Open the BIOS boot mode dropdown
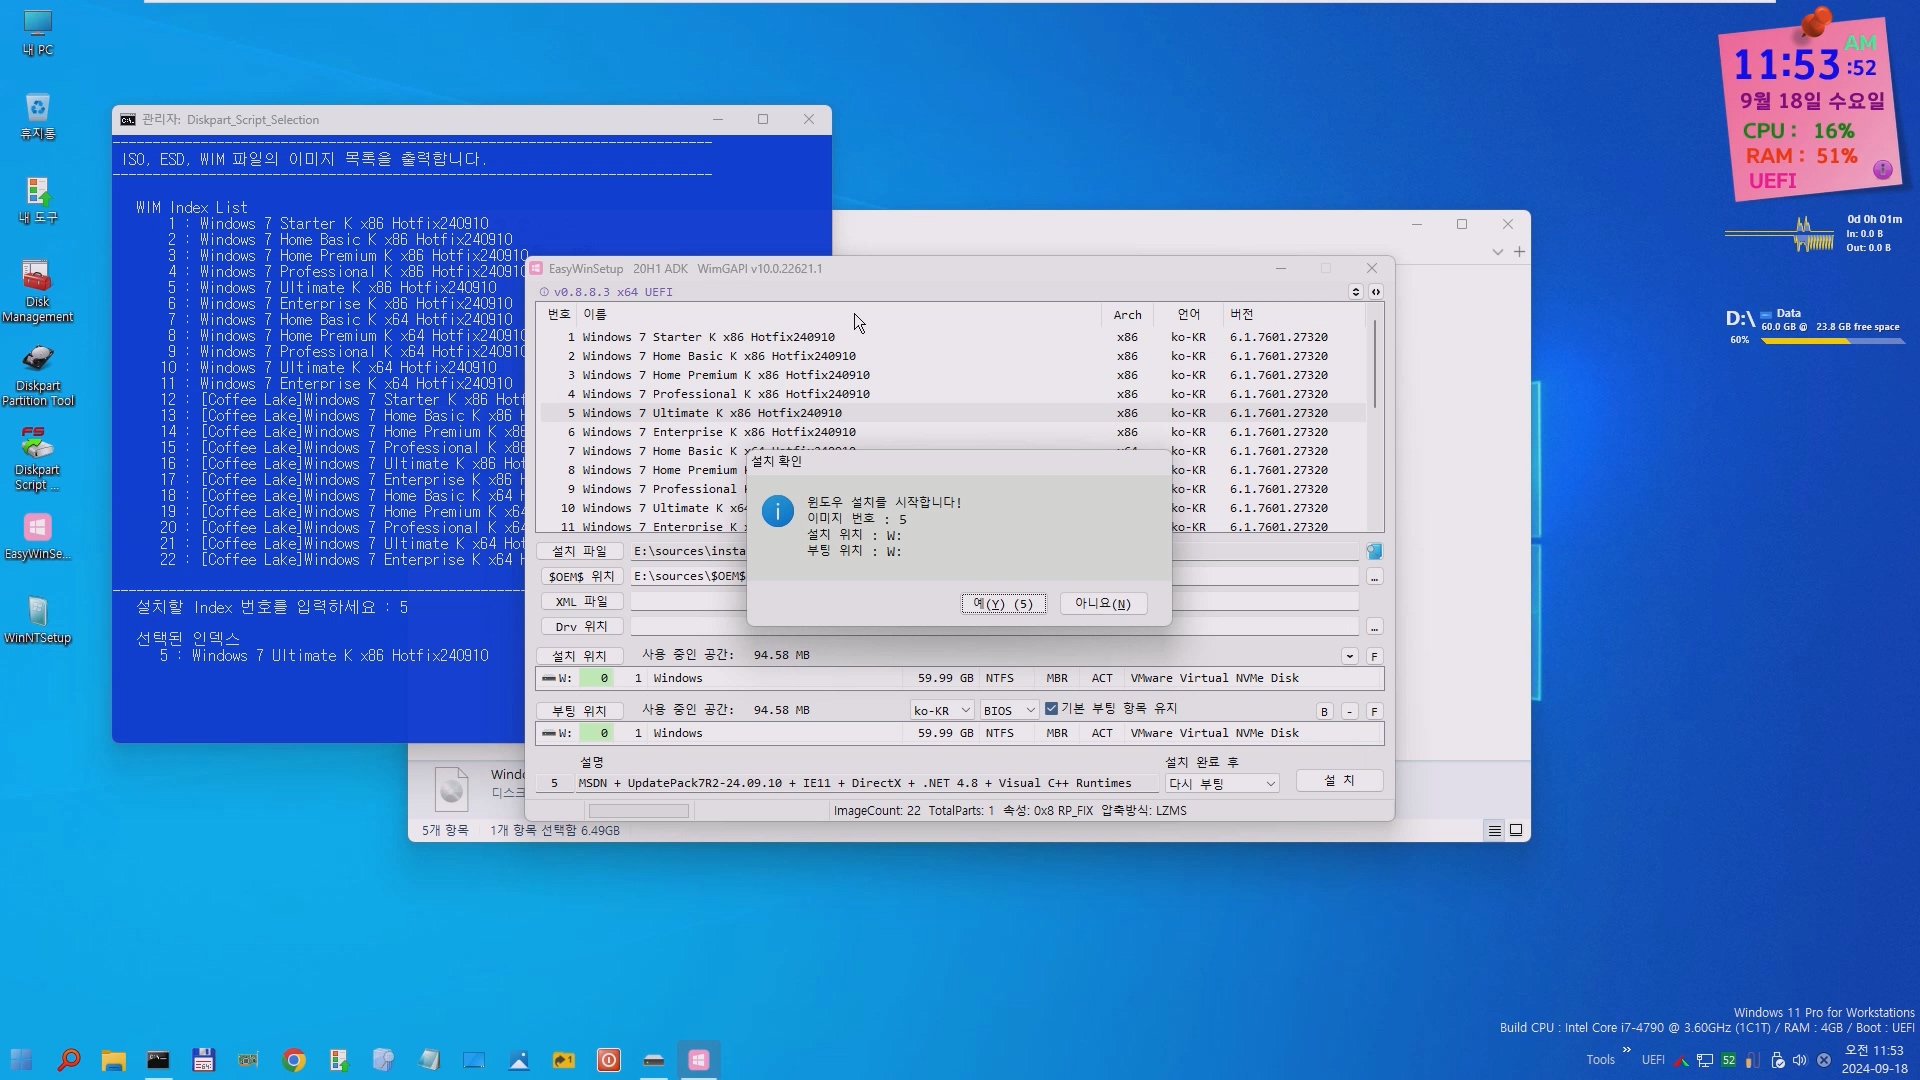The height and width of the screenshot is (1080, 1920). pyautogui.click(x=1008, y=711)
